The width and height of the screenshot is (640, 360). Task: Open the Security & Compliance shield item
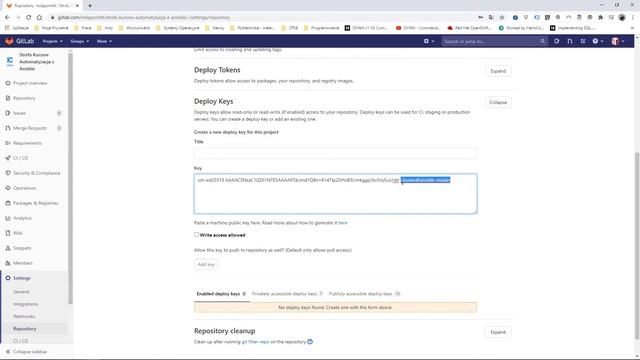coord(34,173)
